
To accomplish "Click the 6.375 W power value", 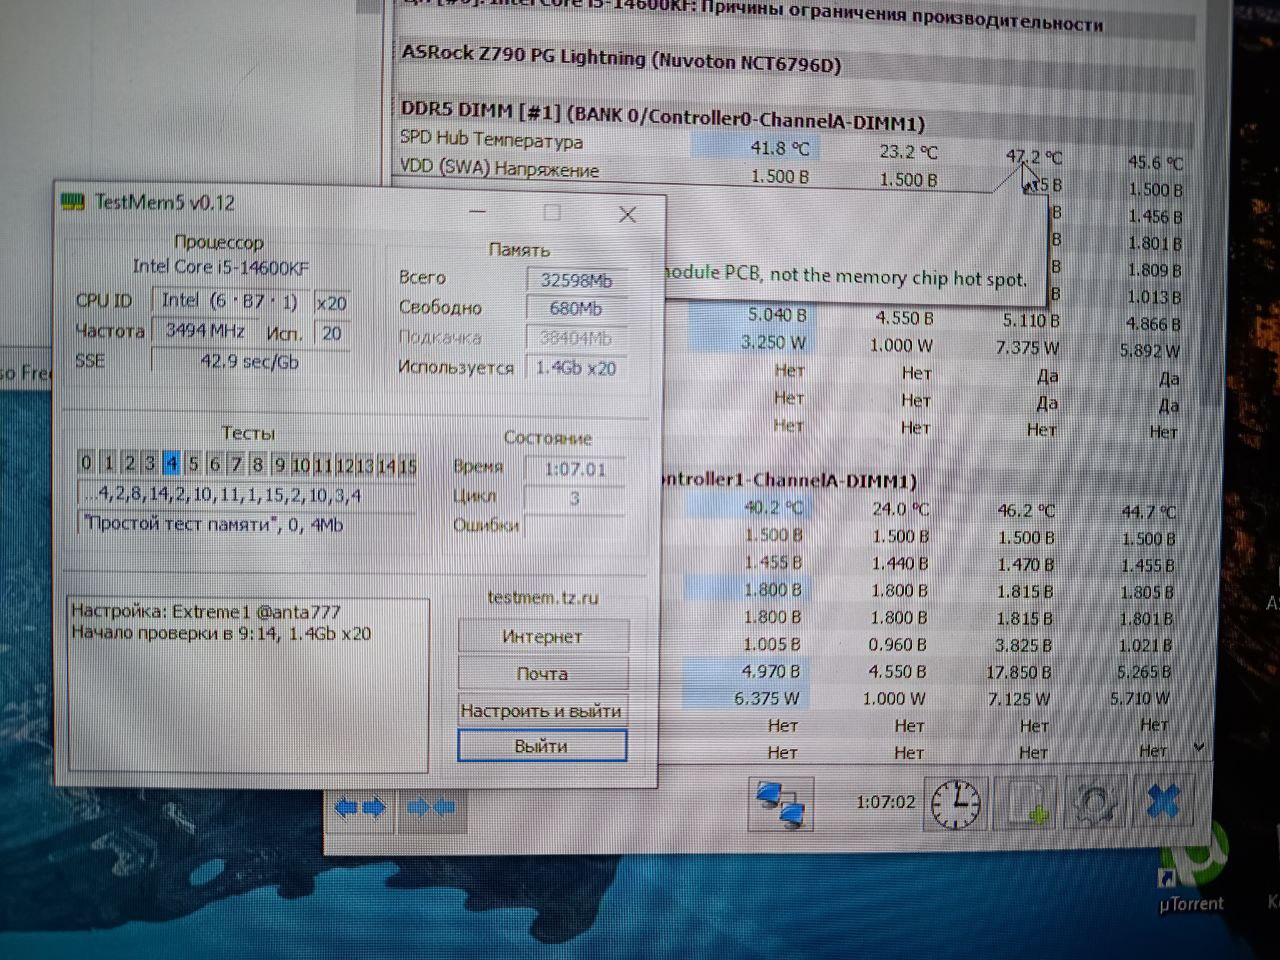I will (x=767, y=698).
